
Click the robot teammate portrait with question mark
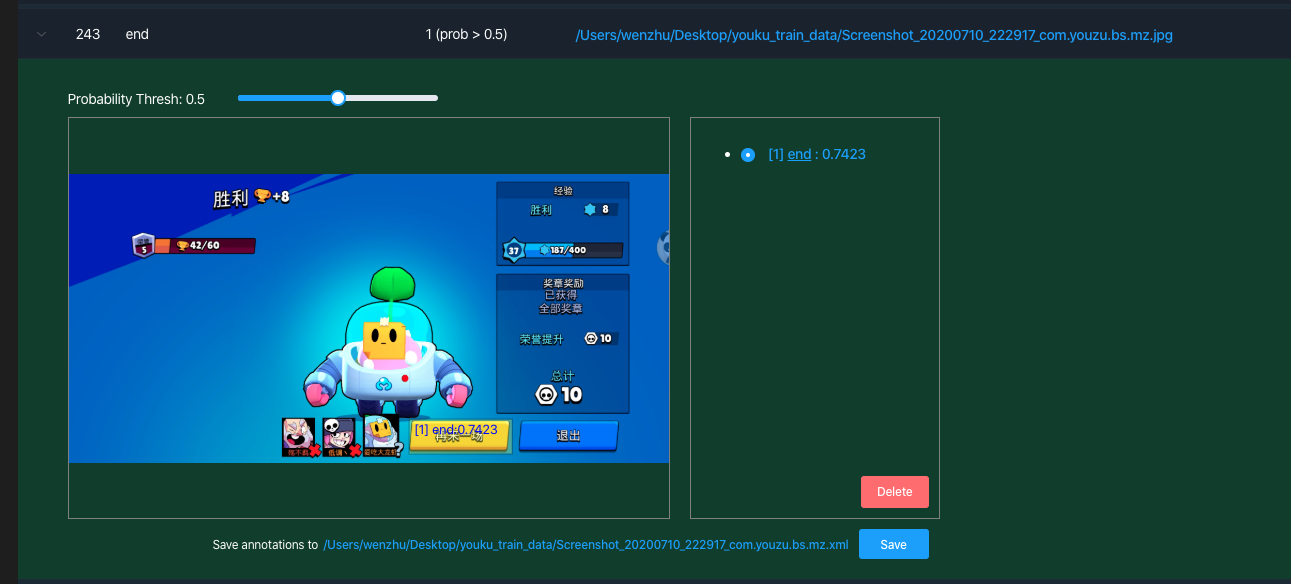[x=382, y=437]
